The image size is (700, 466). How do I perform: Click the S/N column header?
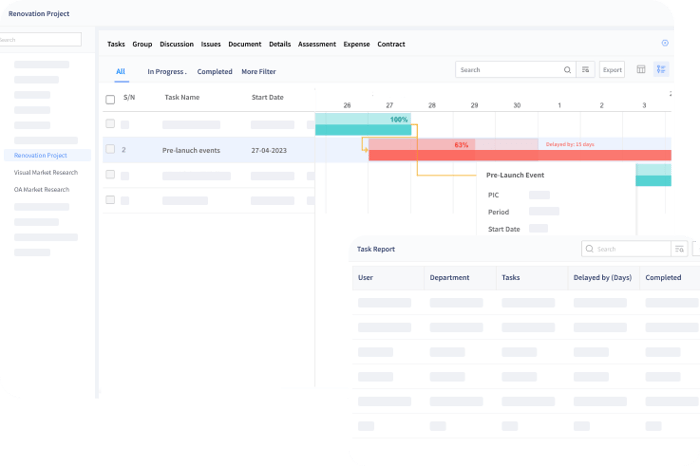[x=129, y=97]
